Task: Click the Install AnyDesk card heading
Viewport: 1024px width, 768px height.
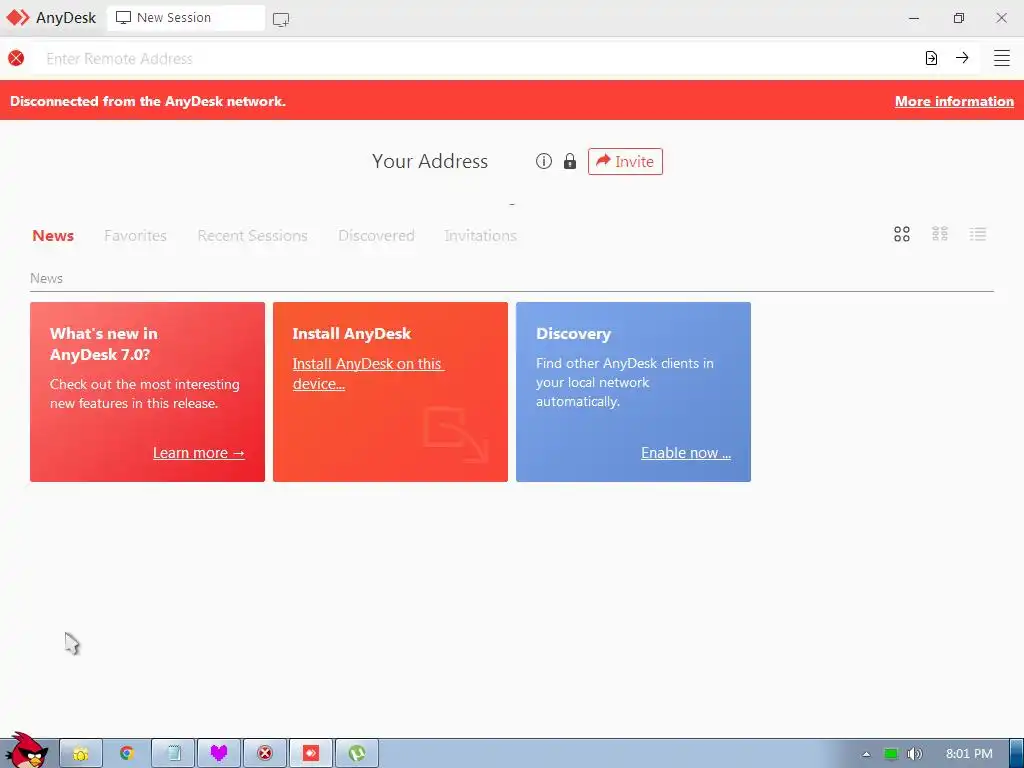Action: (351, 334)
